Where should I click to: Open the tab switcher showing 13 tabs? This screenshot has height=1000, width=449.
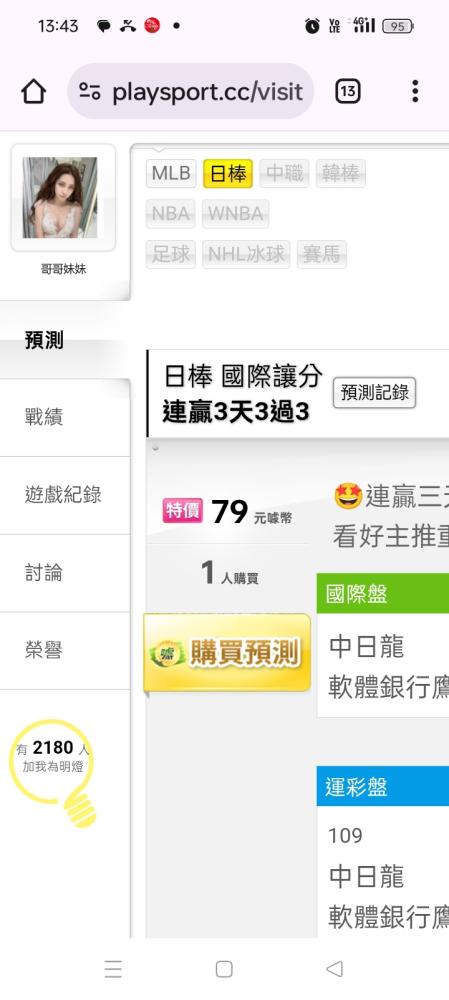coord(348,91)
